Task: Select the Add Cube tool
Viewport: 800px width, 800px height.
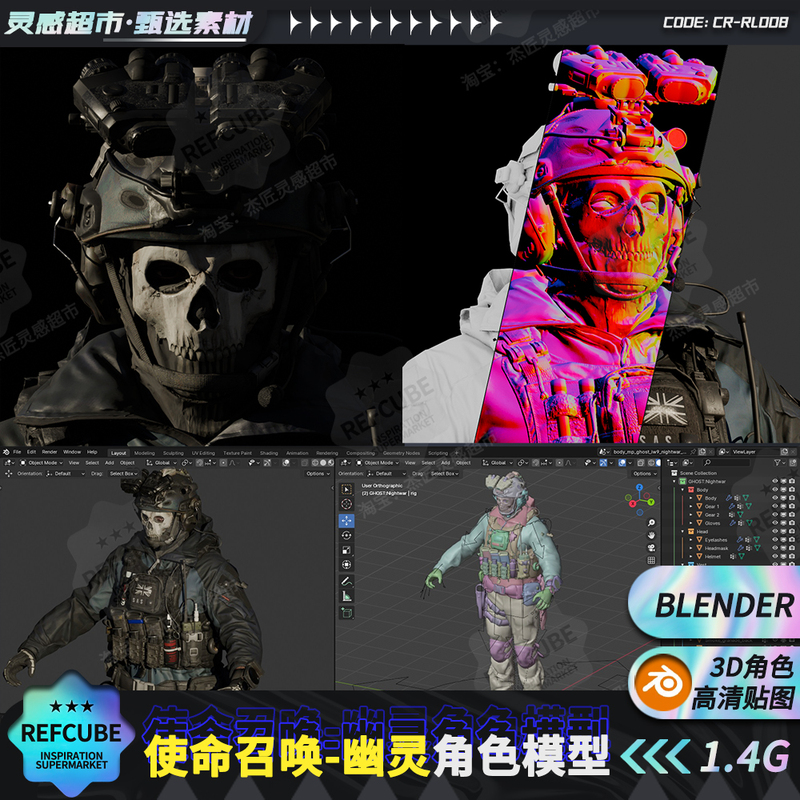Action: click(x=346, y=612)
